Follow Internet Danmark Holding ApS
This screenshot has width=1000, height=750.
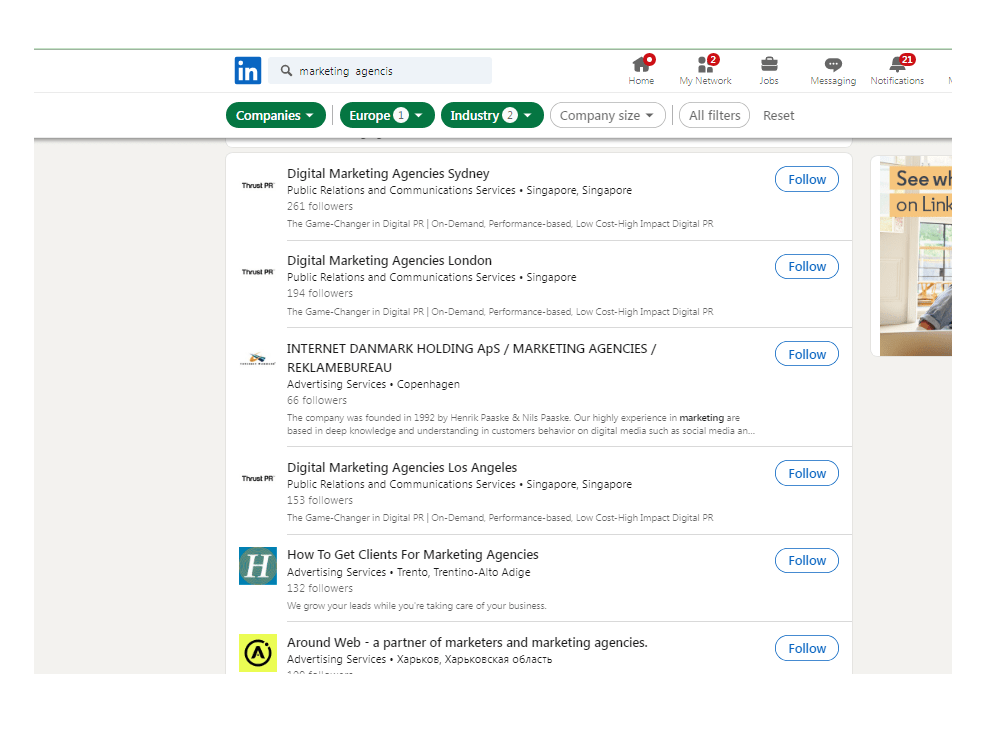pos(807,354)
